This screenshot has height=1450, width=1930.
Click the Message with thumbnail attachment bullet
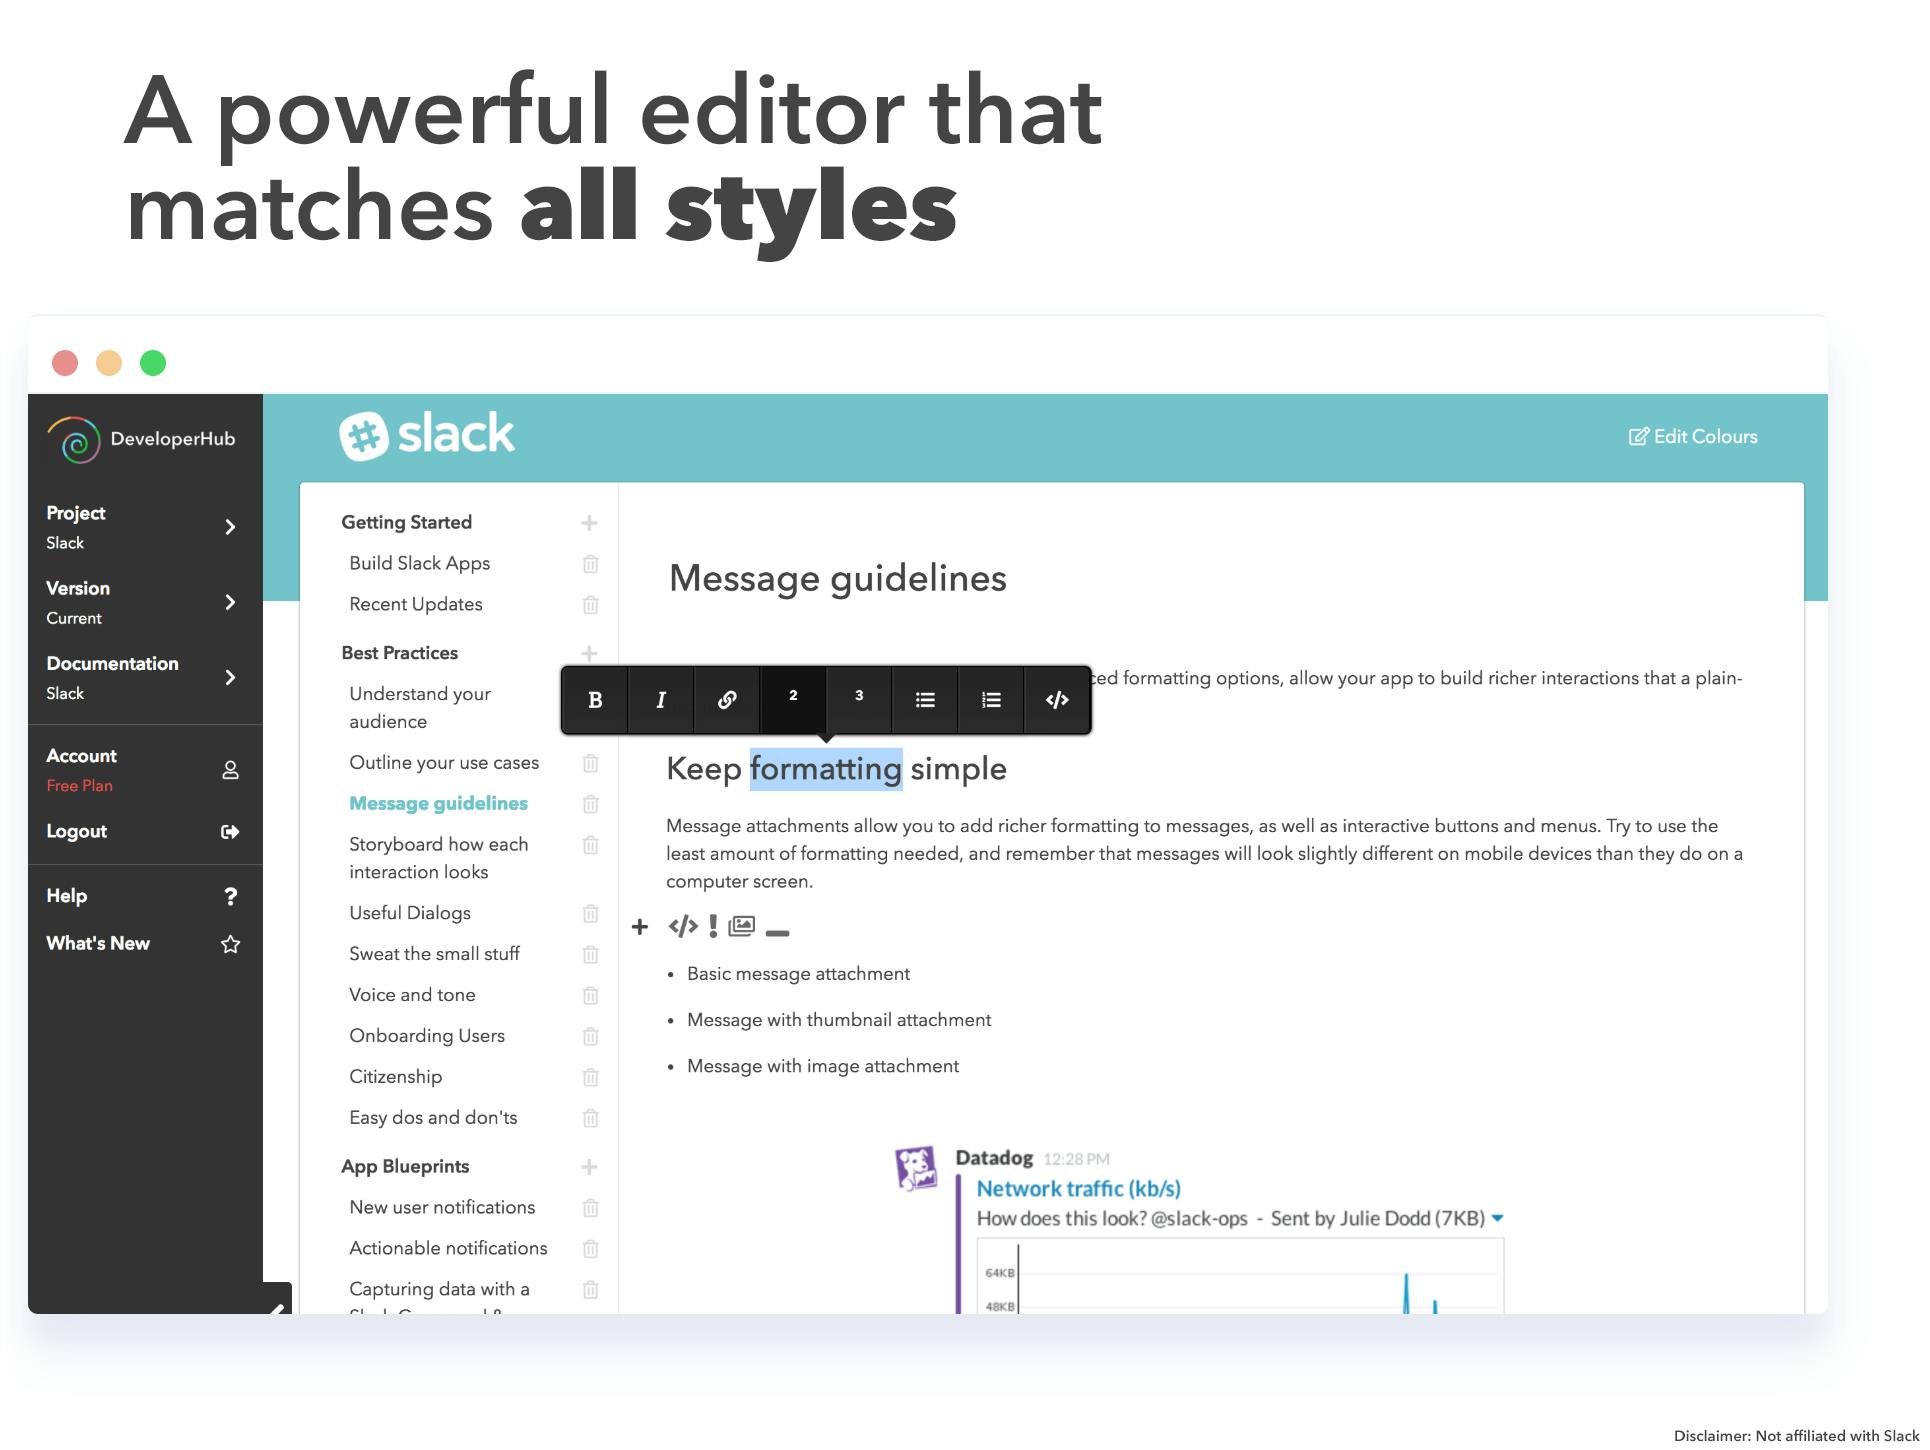[839, 1020]
